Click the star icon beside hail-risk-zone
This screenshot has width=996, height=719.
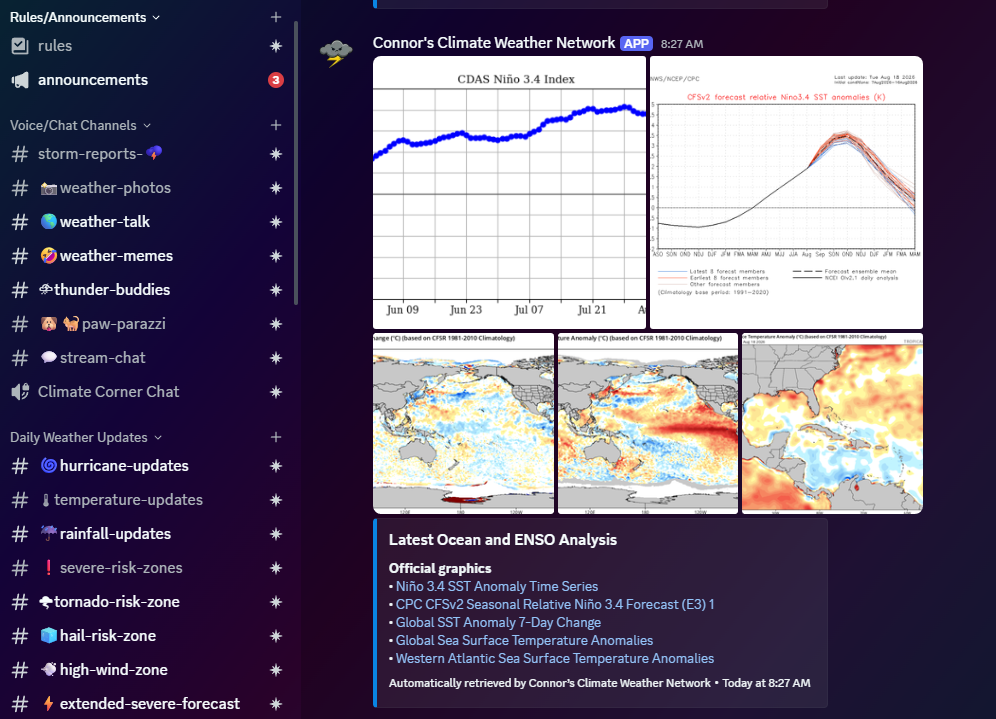[276, 636]
